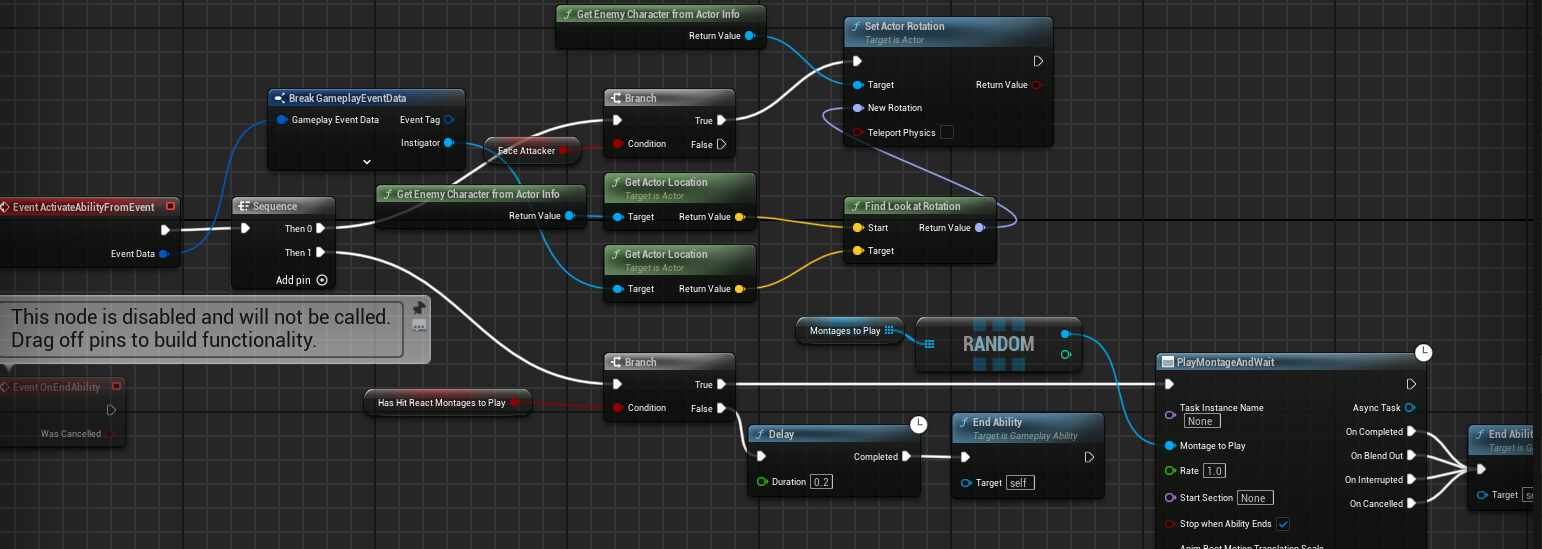
Task: Enable the Teleport Physics checkbox
Action: [946, 132]
